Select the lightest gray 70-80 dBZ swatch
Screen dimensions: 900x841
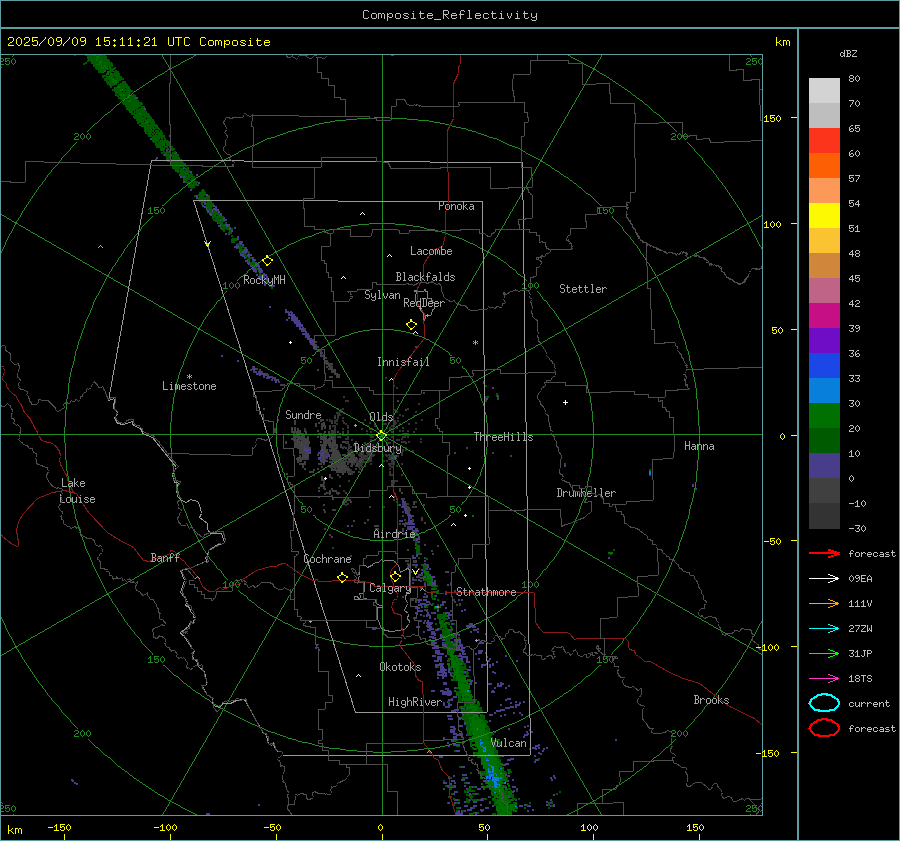824,91
